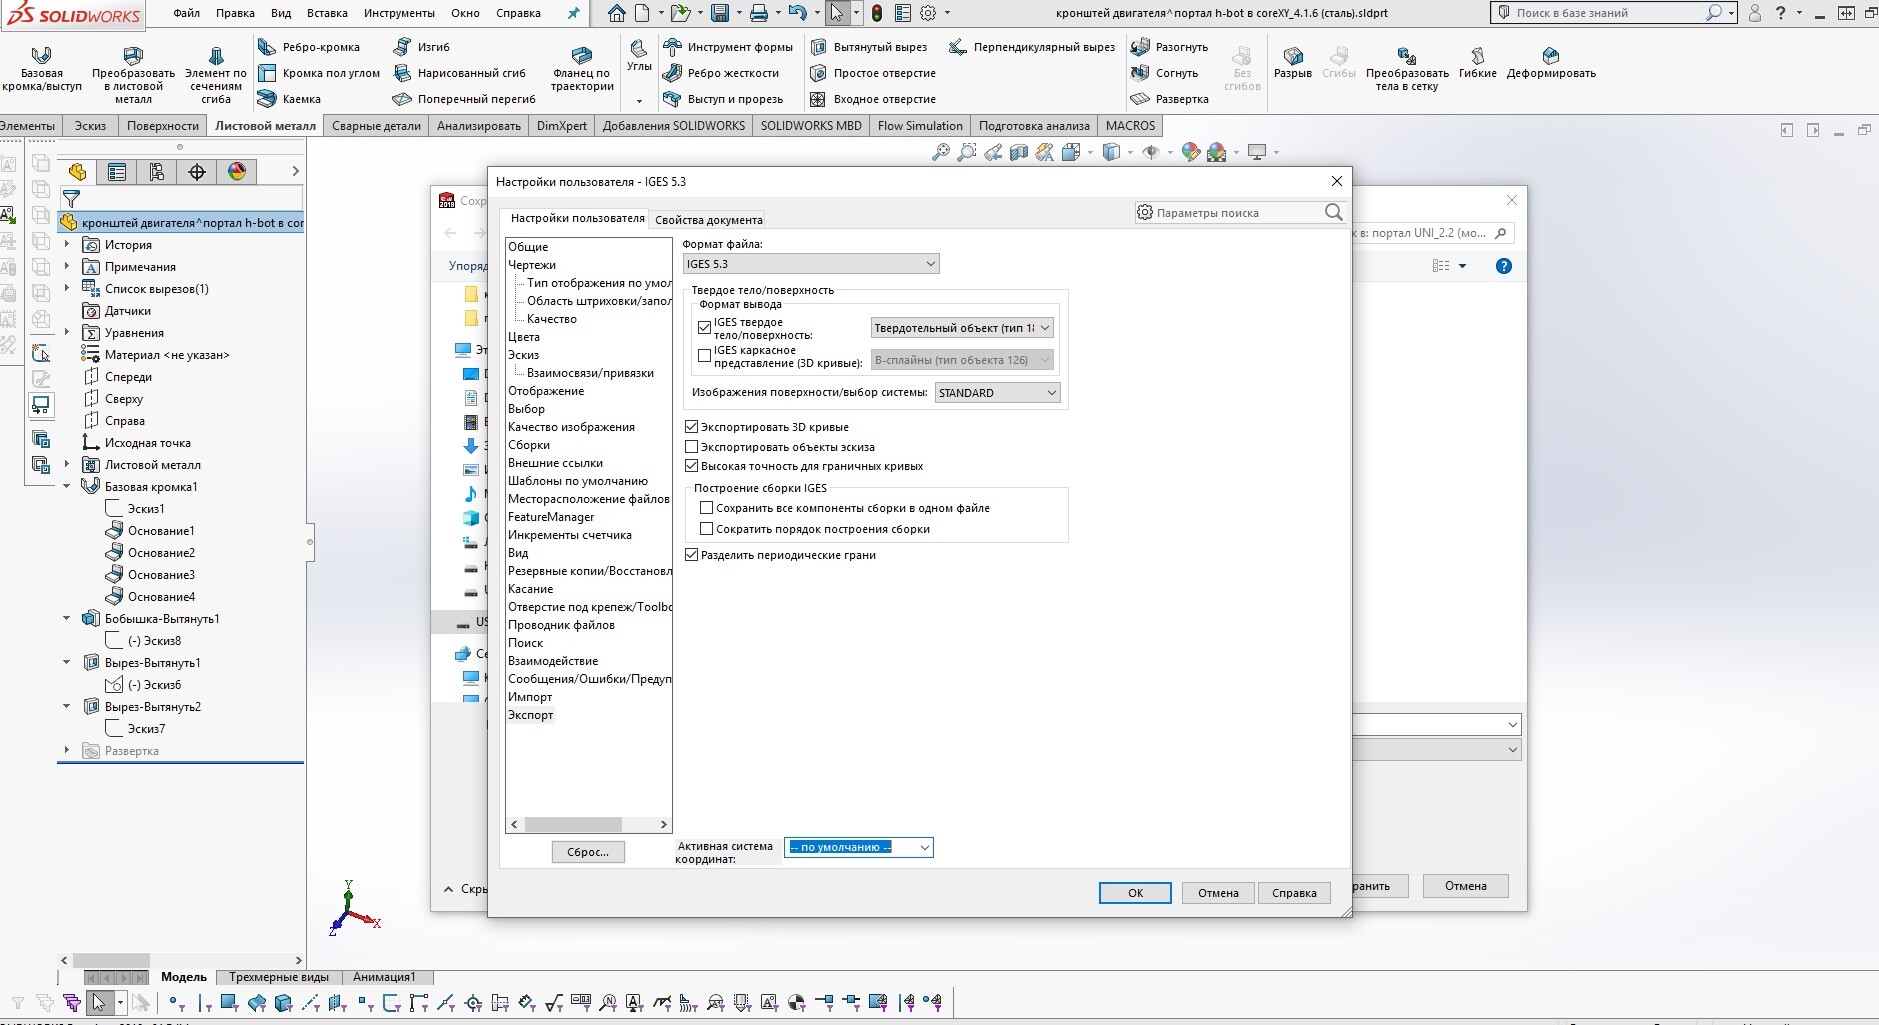This screenshot has height=1025, width=1879.
Task: Choose the Jog (Изгиб) tool
Action: point(422,47)
